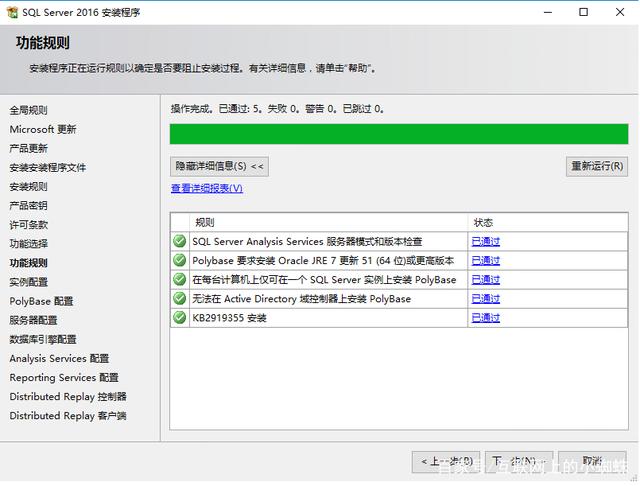The width and height of the screenshot is (640, 486).
Task: Select 全局规则 step in the sidebar
Action: pyautogui.click(x=29, y=110)
